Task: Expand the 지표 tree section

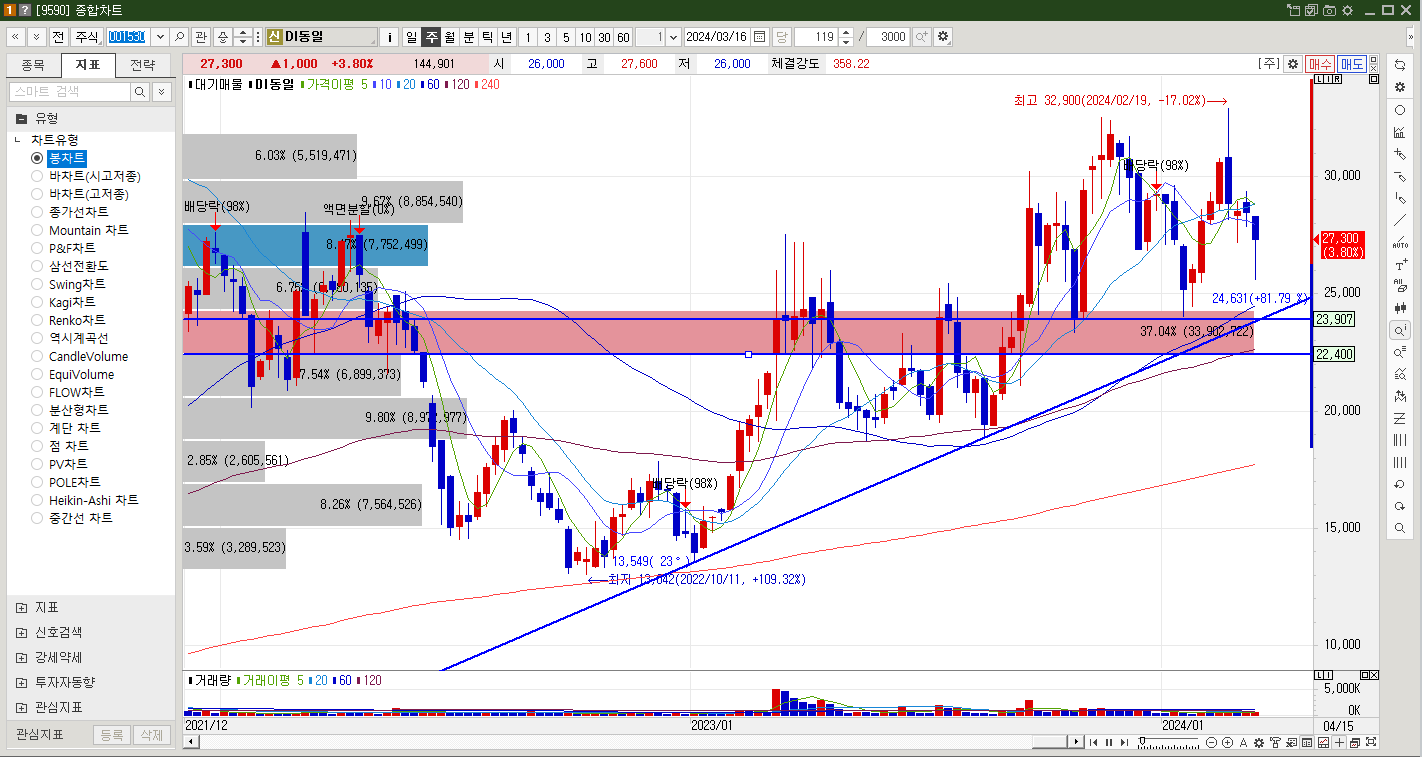Action: [x=22, y=607]
